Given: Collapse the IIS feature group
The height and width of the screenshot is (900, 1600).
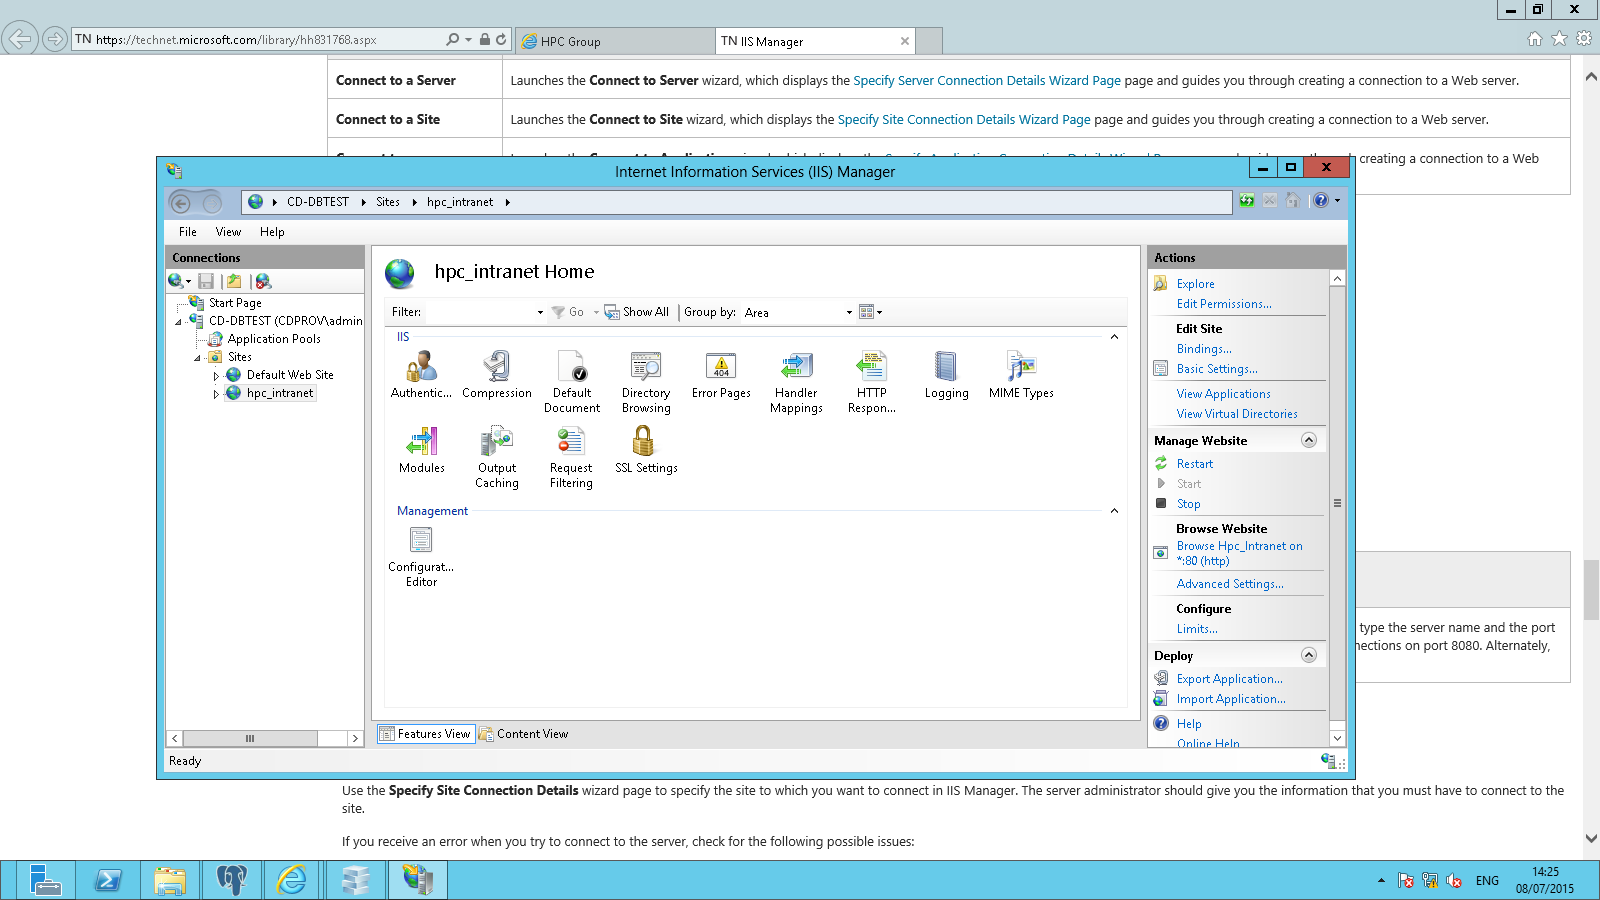Looking at the screenshot, I should click(x=1114, y=337).
